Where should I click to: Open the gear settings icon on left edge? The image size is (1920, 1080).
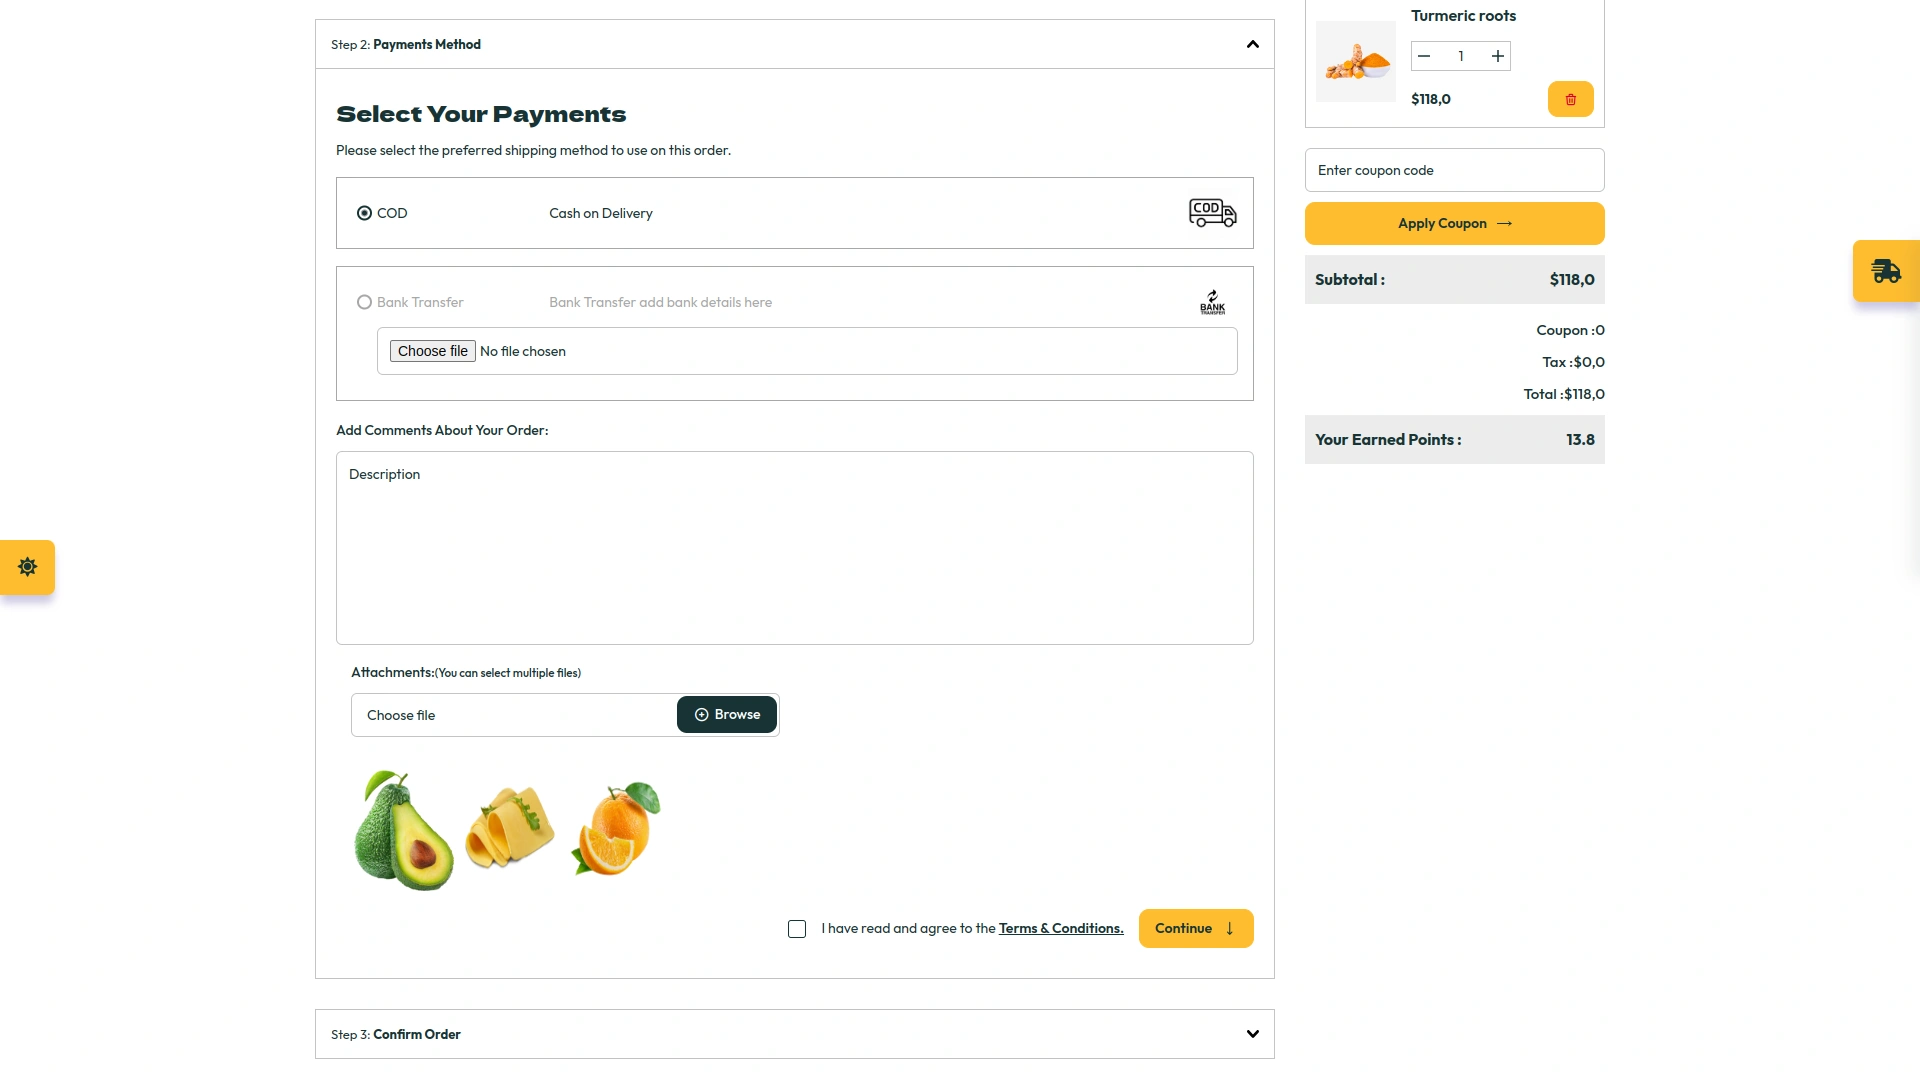tap(27, 567)
